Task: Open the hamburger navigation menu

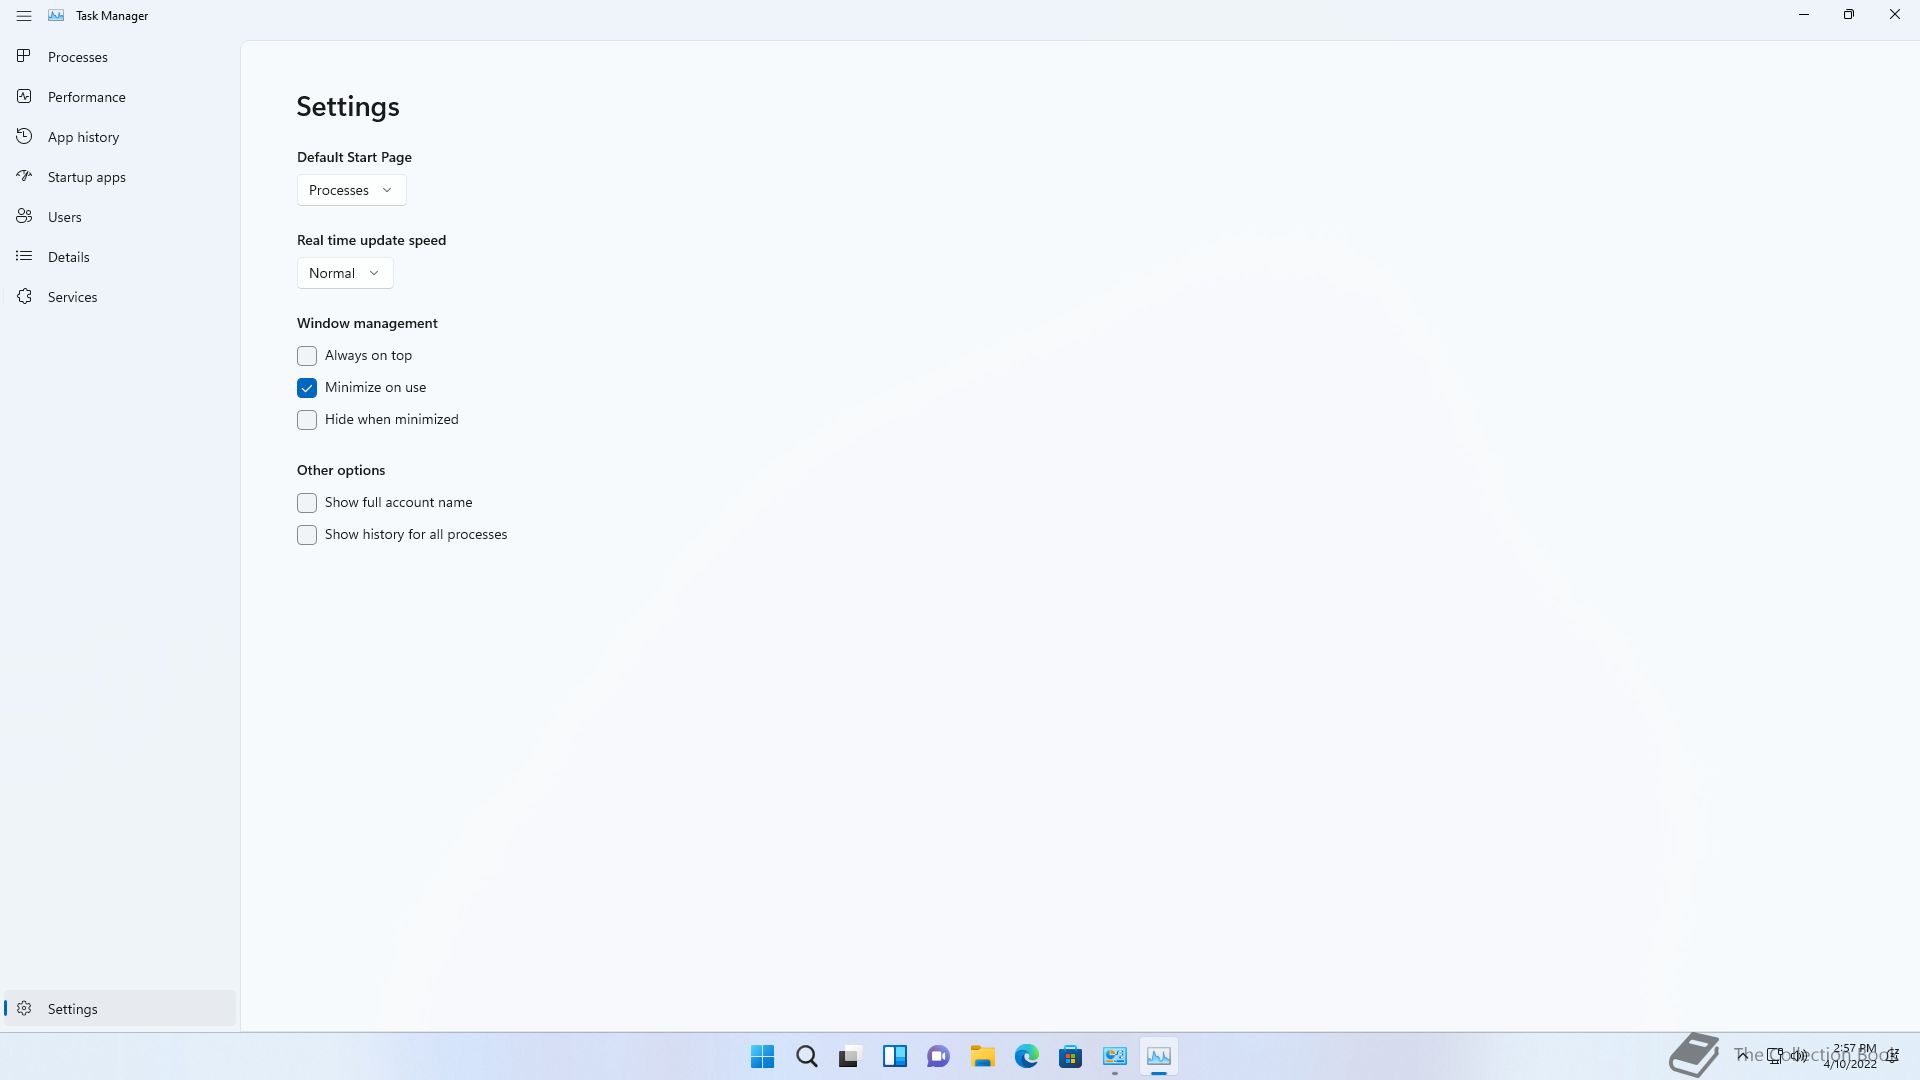Action: 24,16
